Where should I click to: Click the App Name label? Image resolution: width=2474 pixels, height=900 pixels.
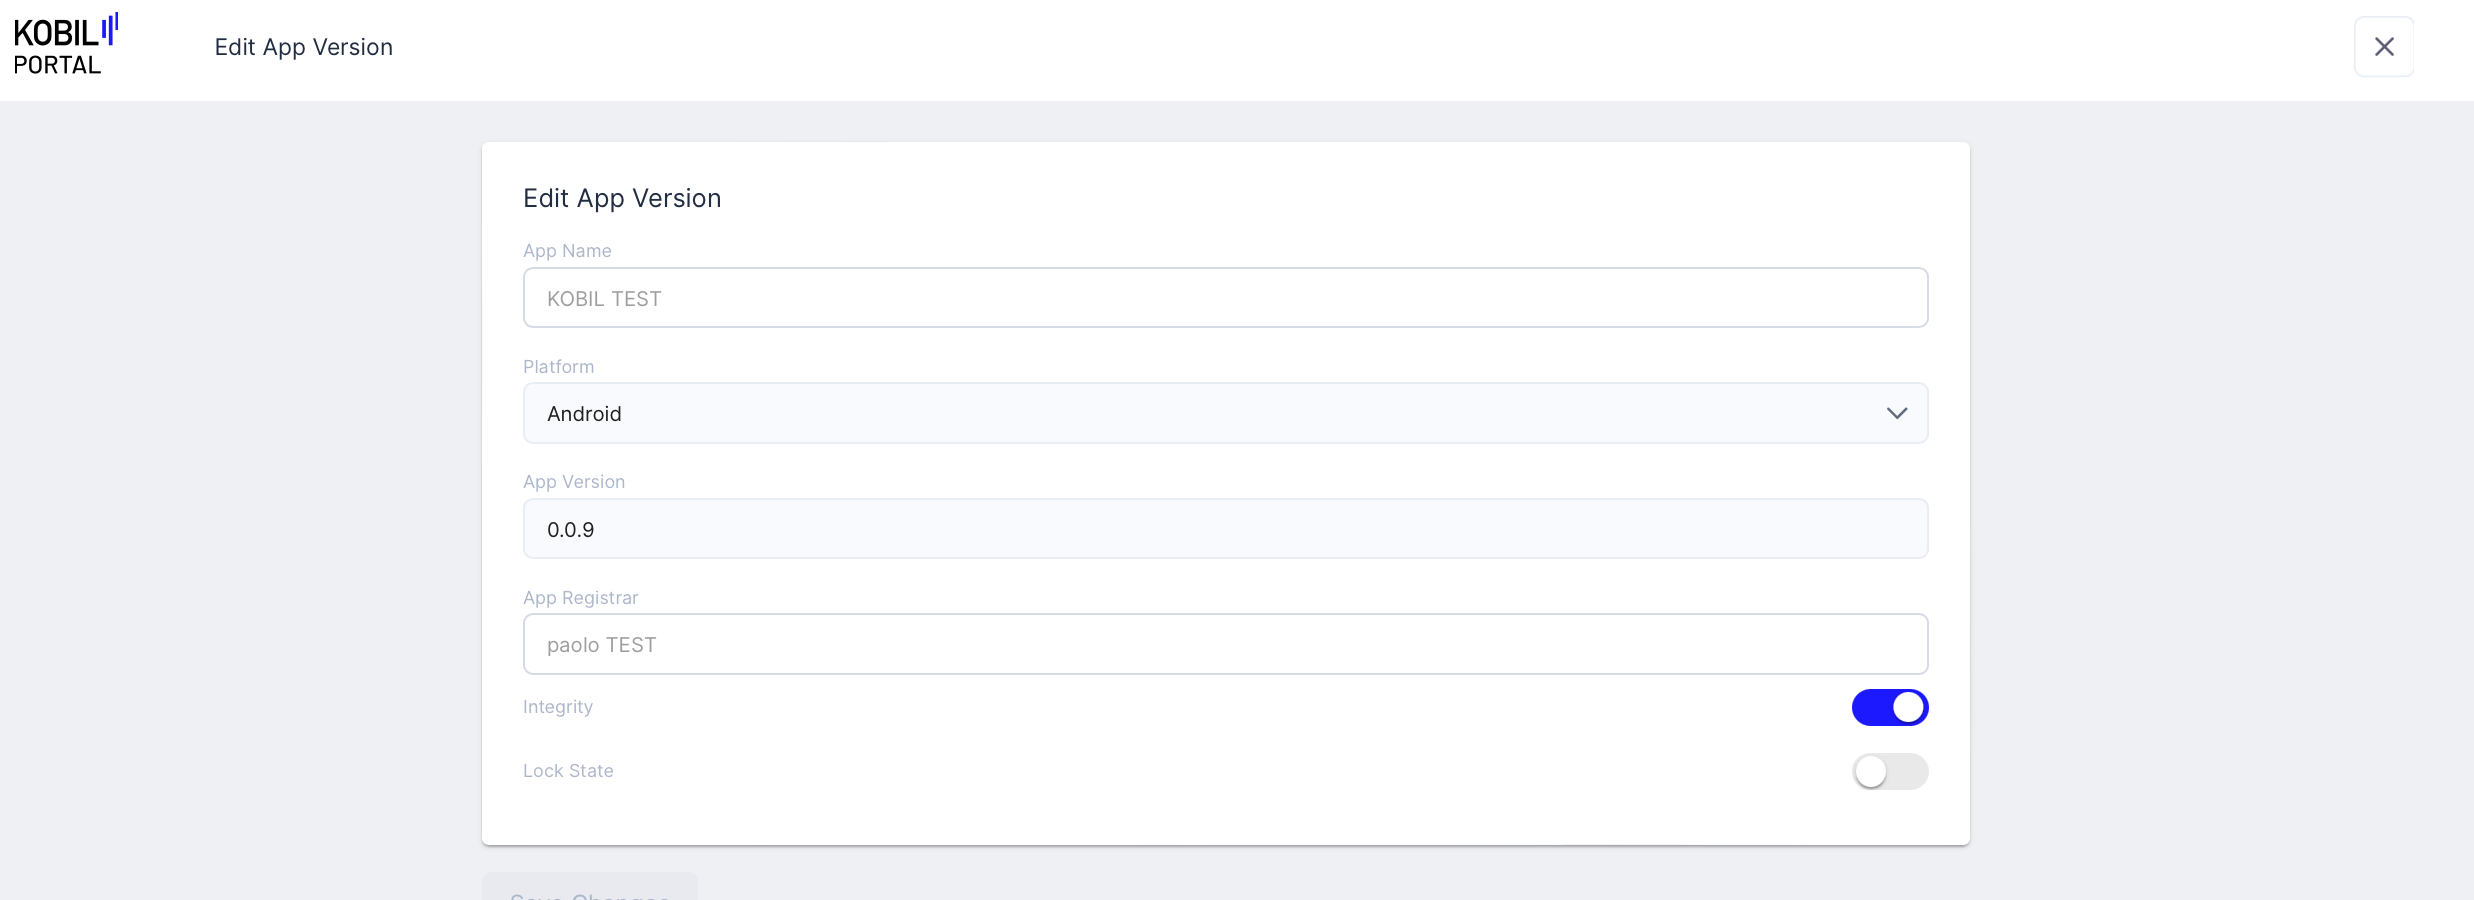tap(567, 251)
